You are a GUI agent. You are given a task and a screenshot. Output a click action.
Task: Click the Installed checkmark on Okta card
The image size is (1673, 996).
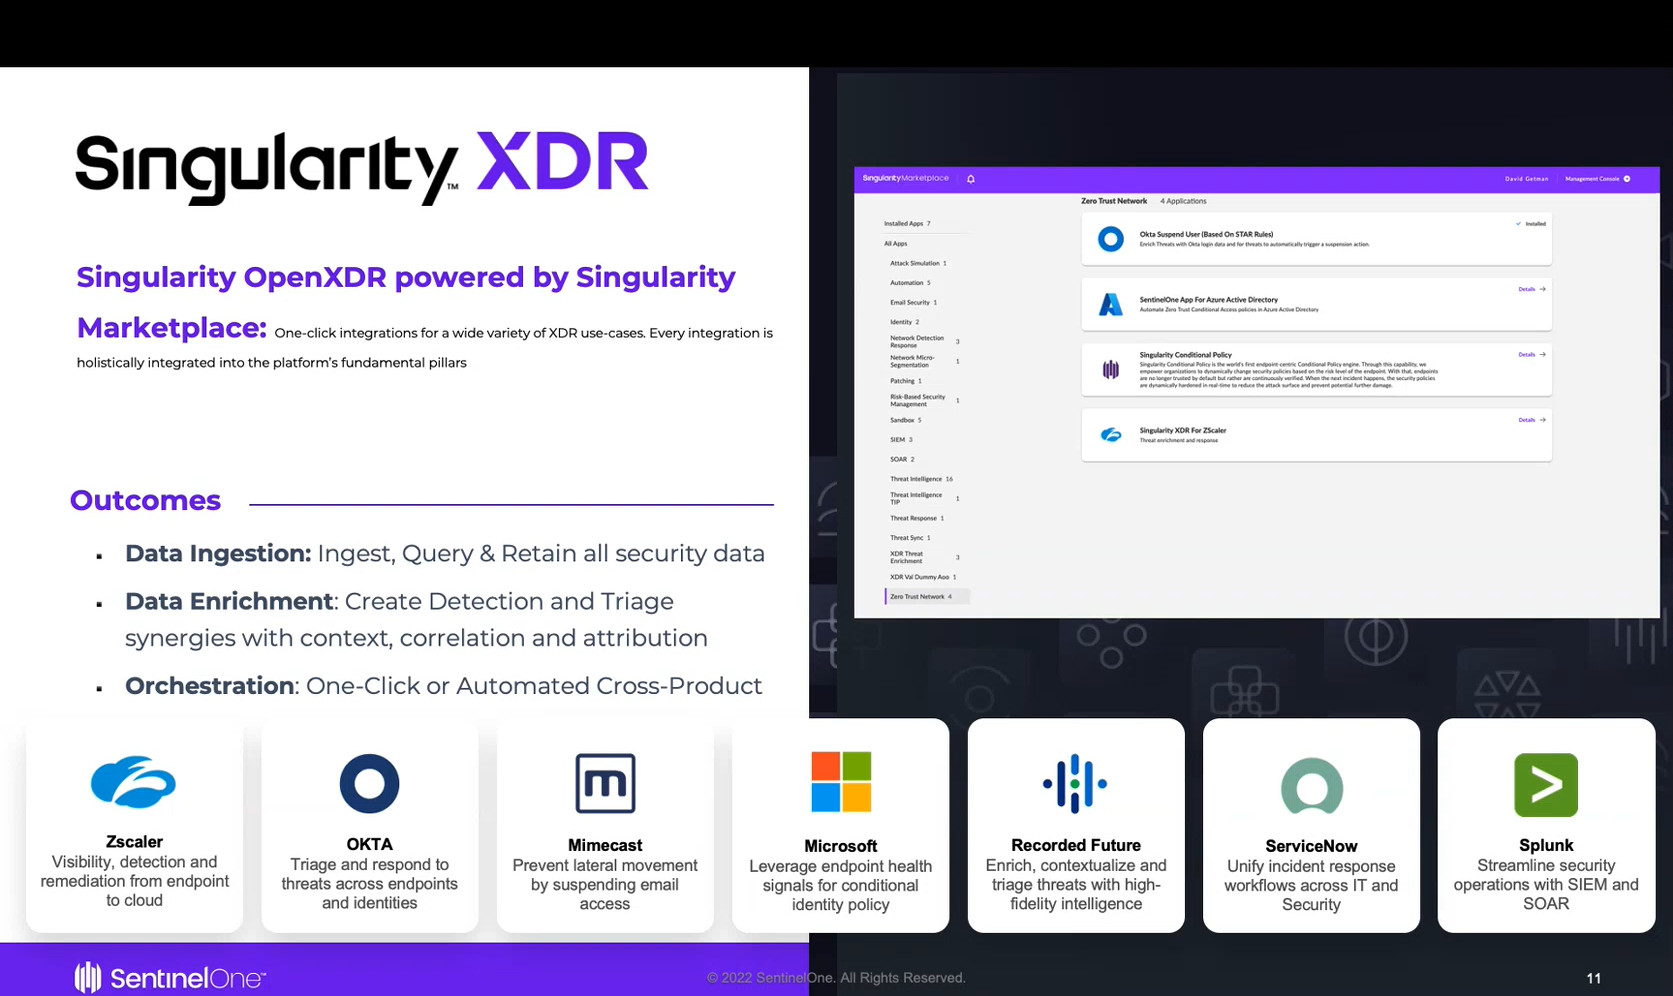pyautogui.click(x=1518, y=224)
